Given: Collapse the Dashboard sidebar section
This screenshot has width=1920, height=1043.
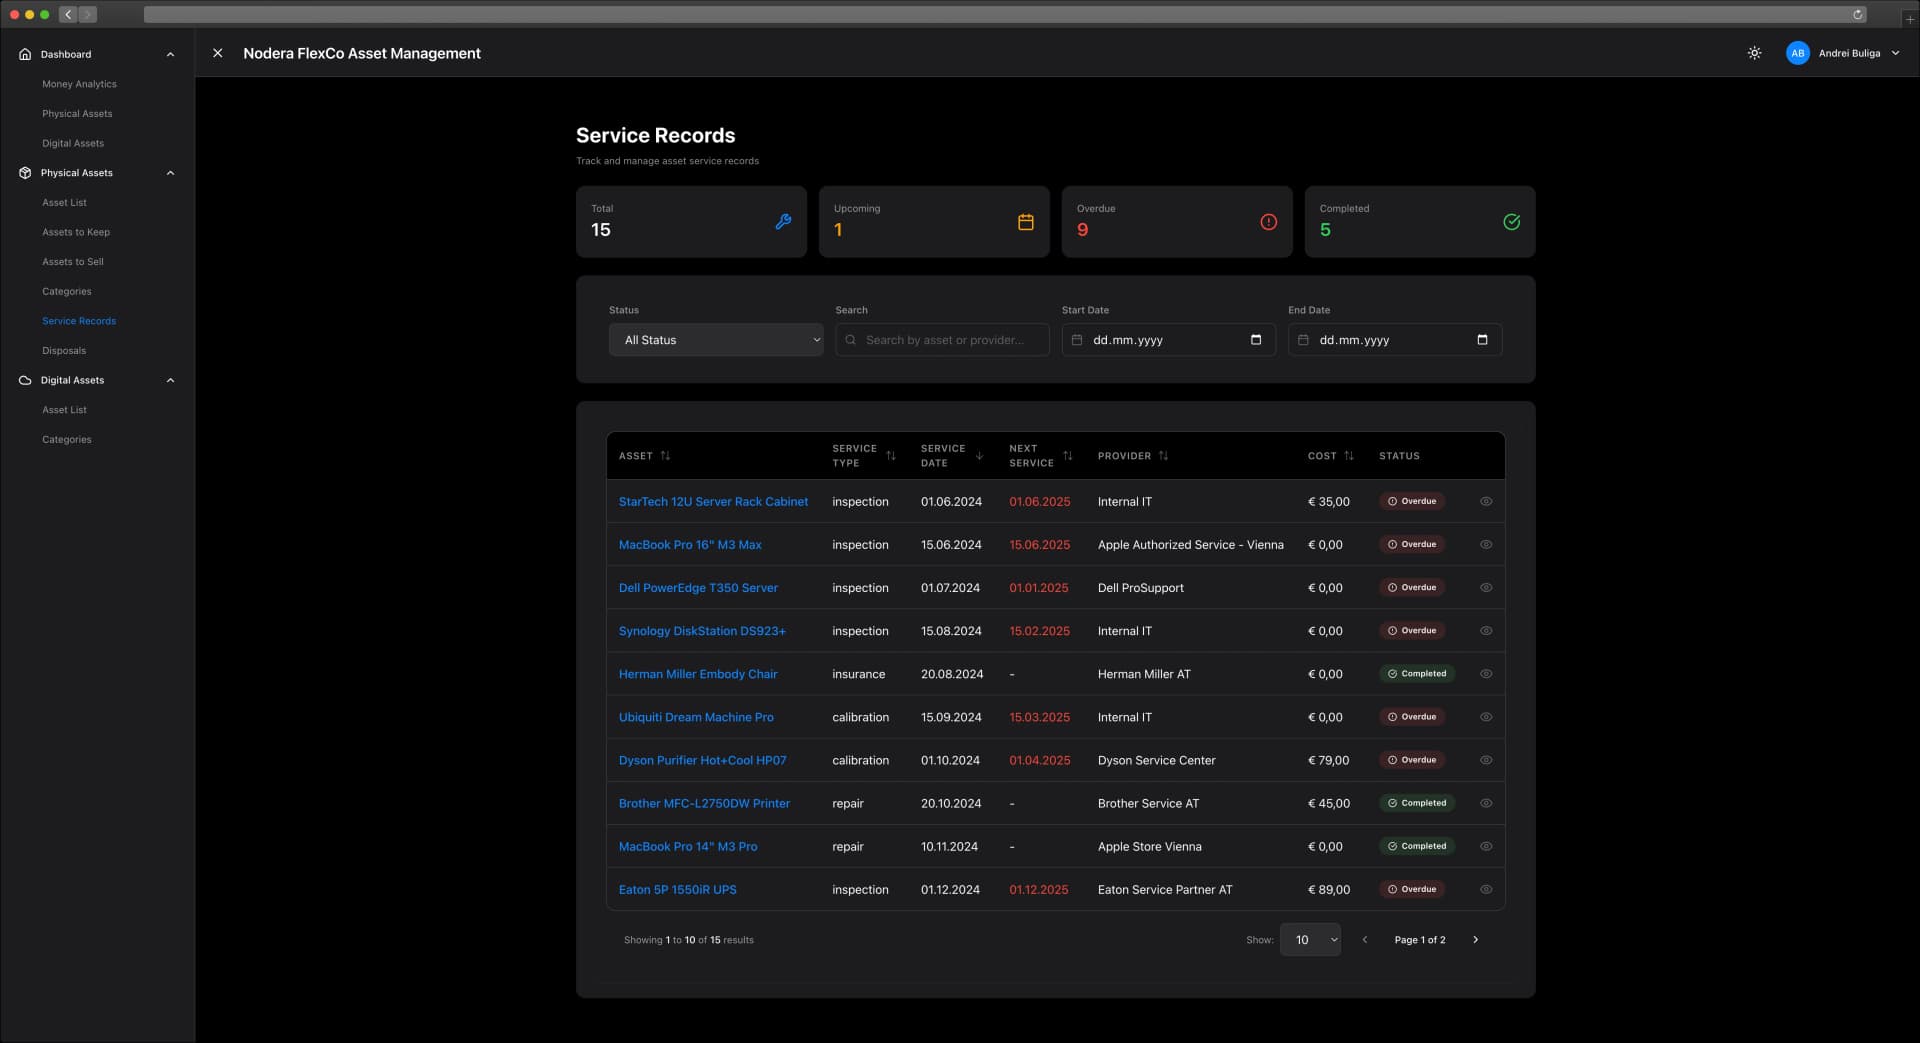Looking at the screenshot, I should click(170, 54).
